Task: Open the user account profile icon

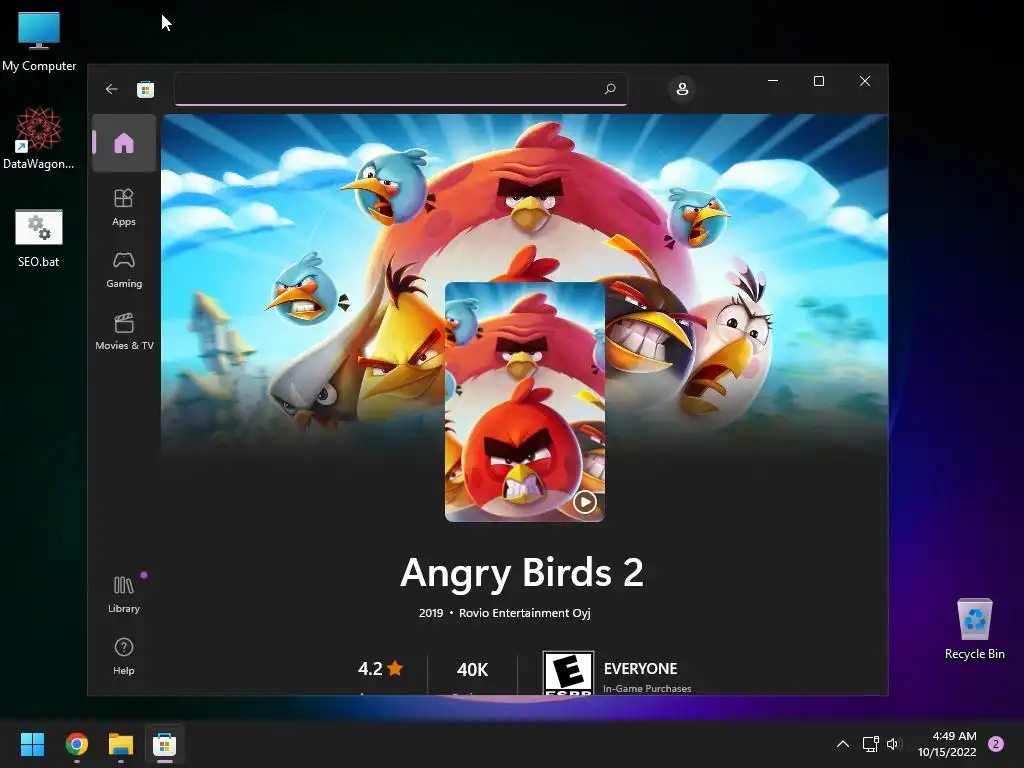Action: (x=682, y=89)
